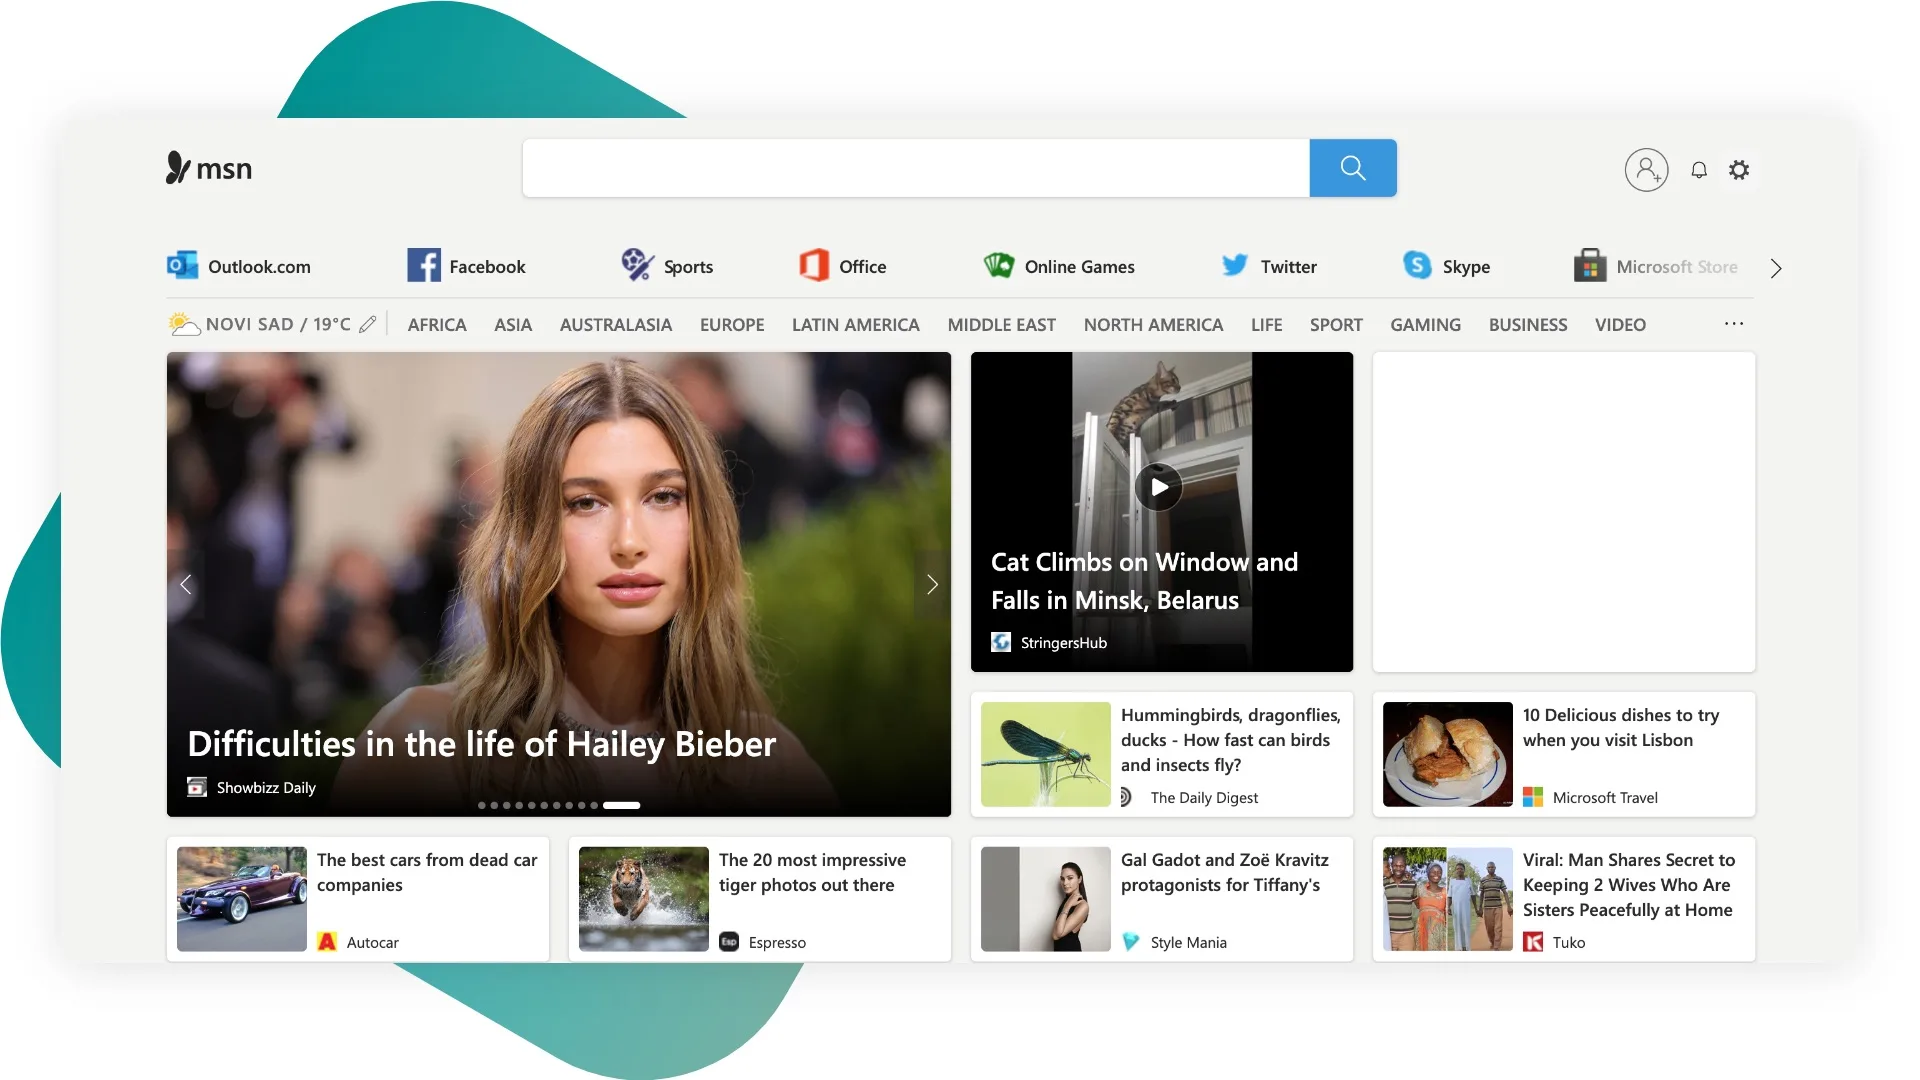Open notifications bell icon
This screenshot has height=1080, width=1920.
(1699, 170)
